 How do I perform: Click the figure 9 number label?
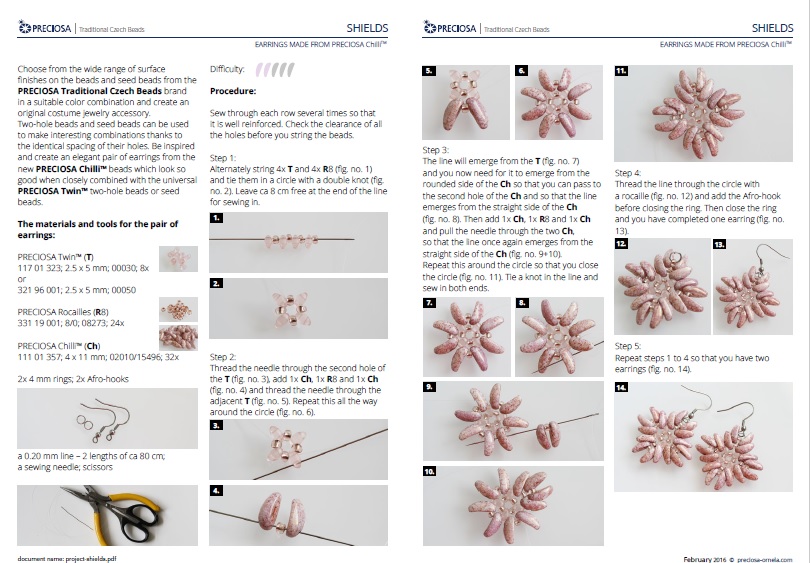428,385
